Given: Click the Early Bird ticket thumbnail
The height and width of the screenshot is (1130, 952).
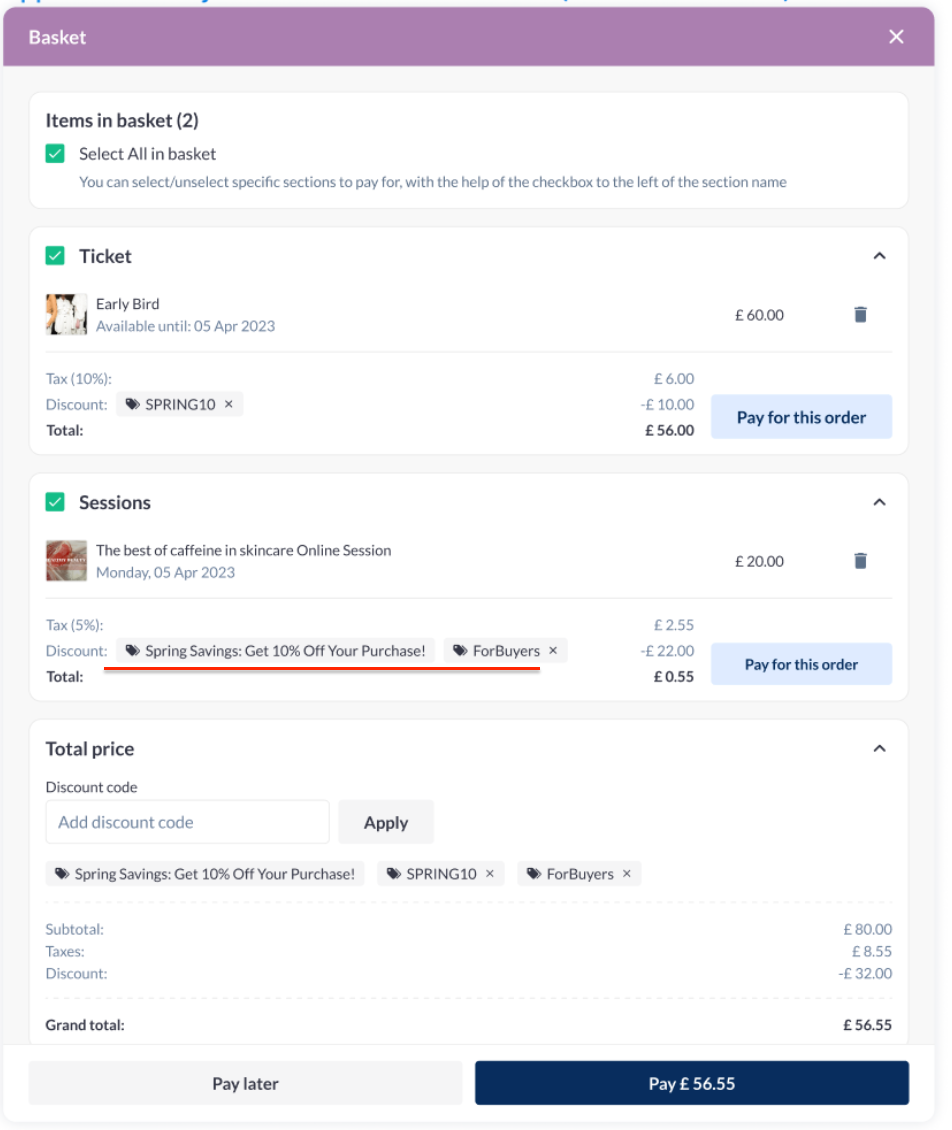Looking at the screenshot, I should tap(66, 314).
